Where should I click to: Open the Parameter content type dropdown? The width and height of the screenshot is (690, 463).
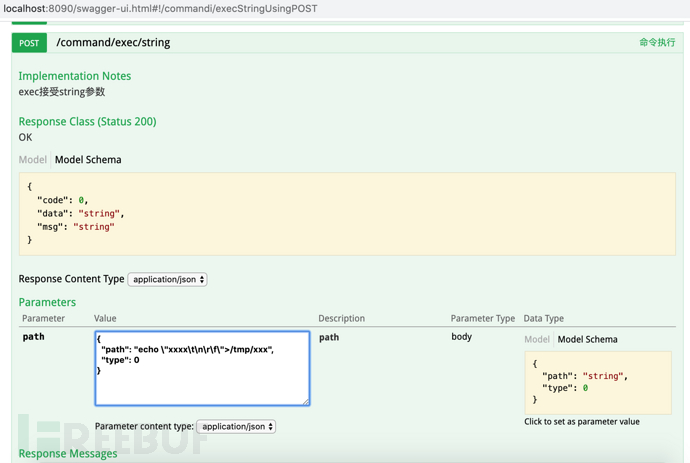236,426
